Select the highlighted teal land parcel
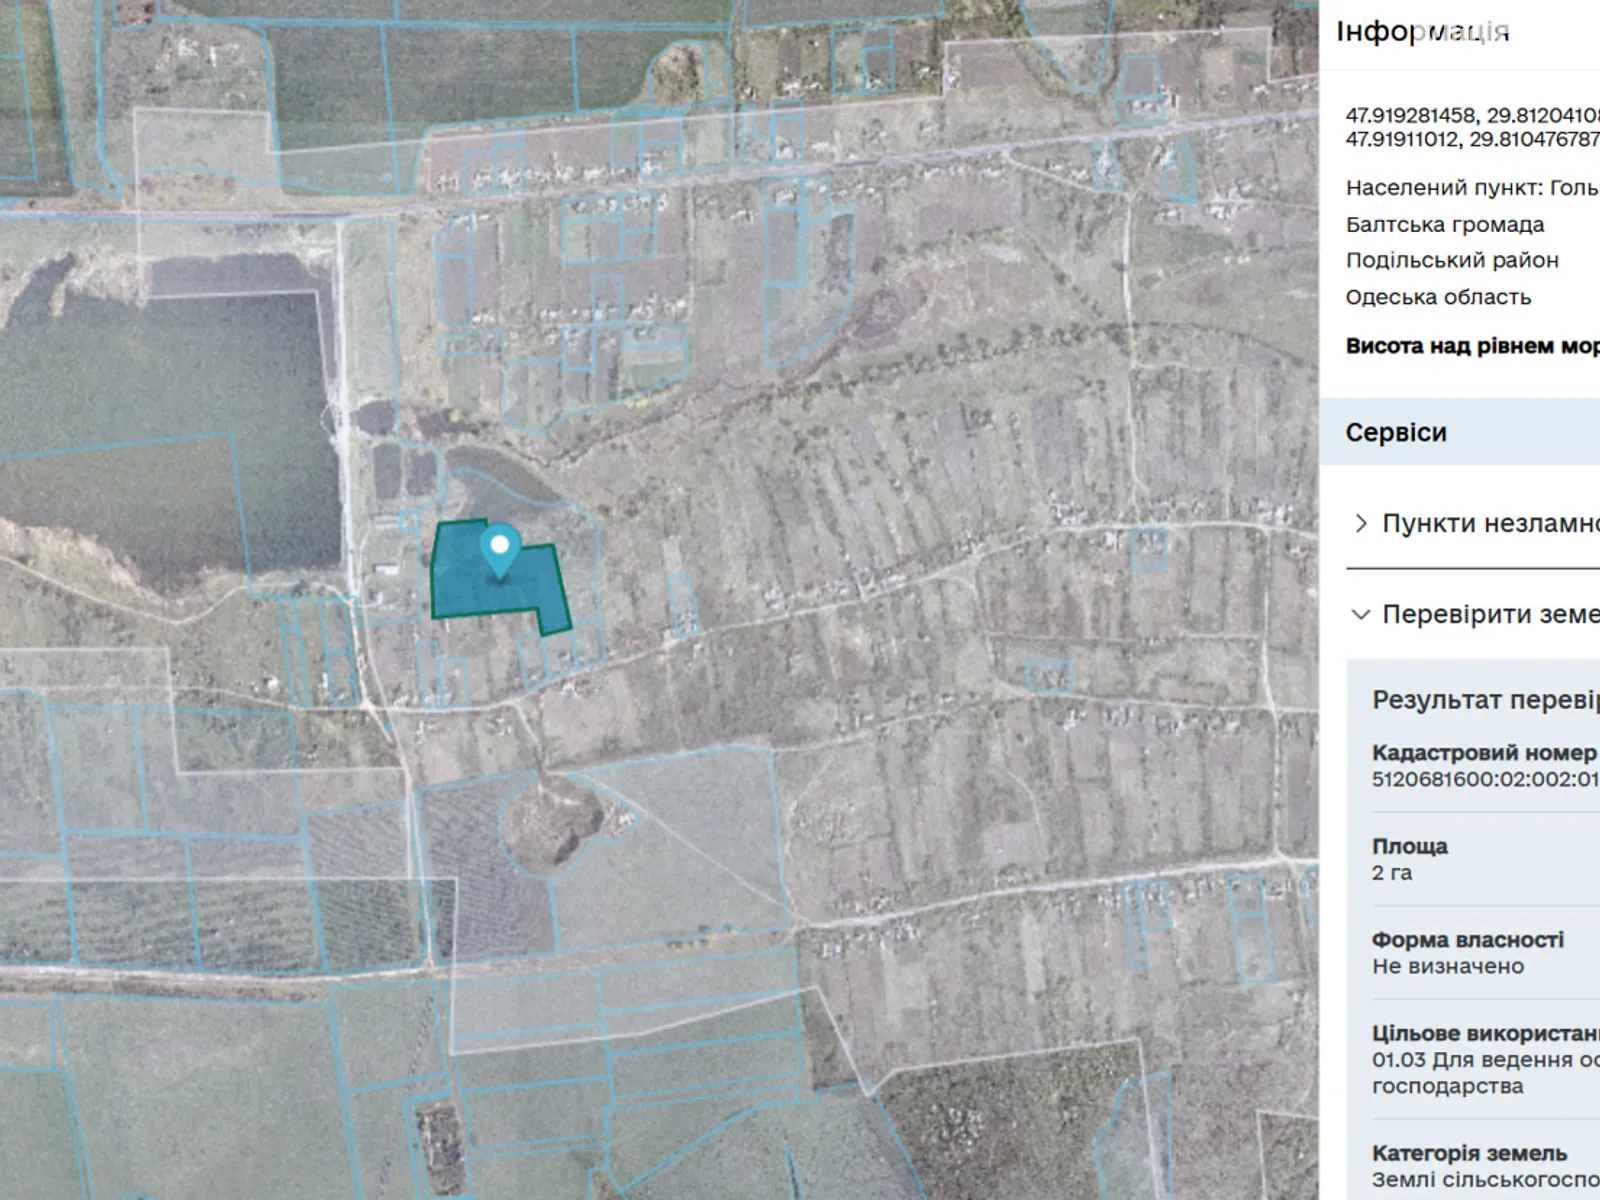 coord(470,585)
